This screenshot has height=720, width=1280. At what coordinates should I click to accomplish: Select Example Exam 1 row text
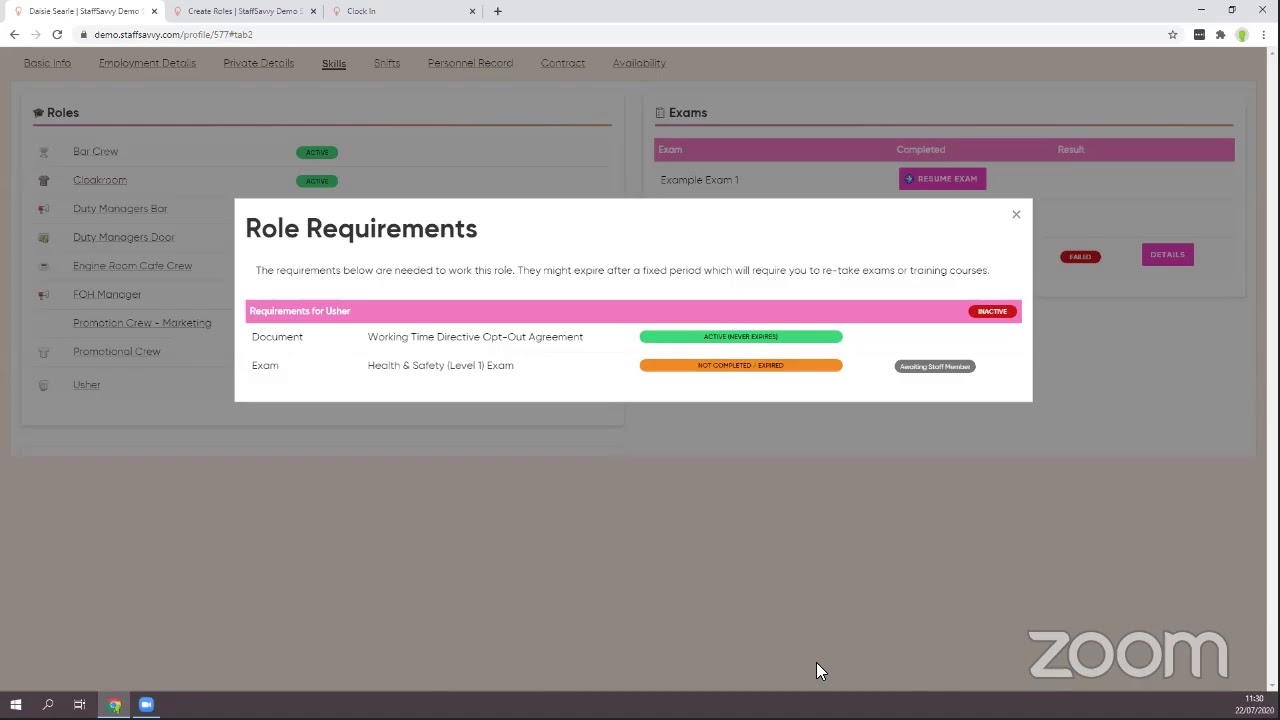click(699, 180)
